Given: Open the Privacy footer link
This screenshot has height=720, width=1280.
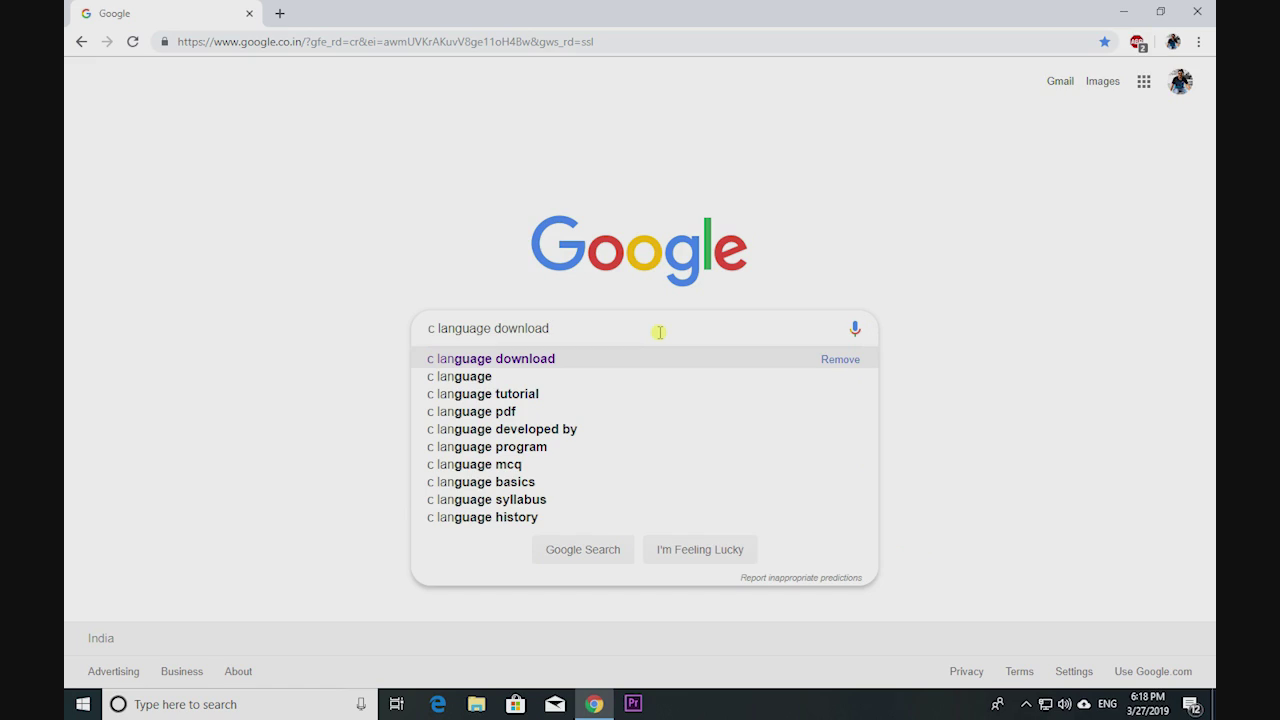Looking at the screenshot, I should [x=967, y=671].
